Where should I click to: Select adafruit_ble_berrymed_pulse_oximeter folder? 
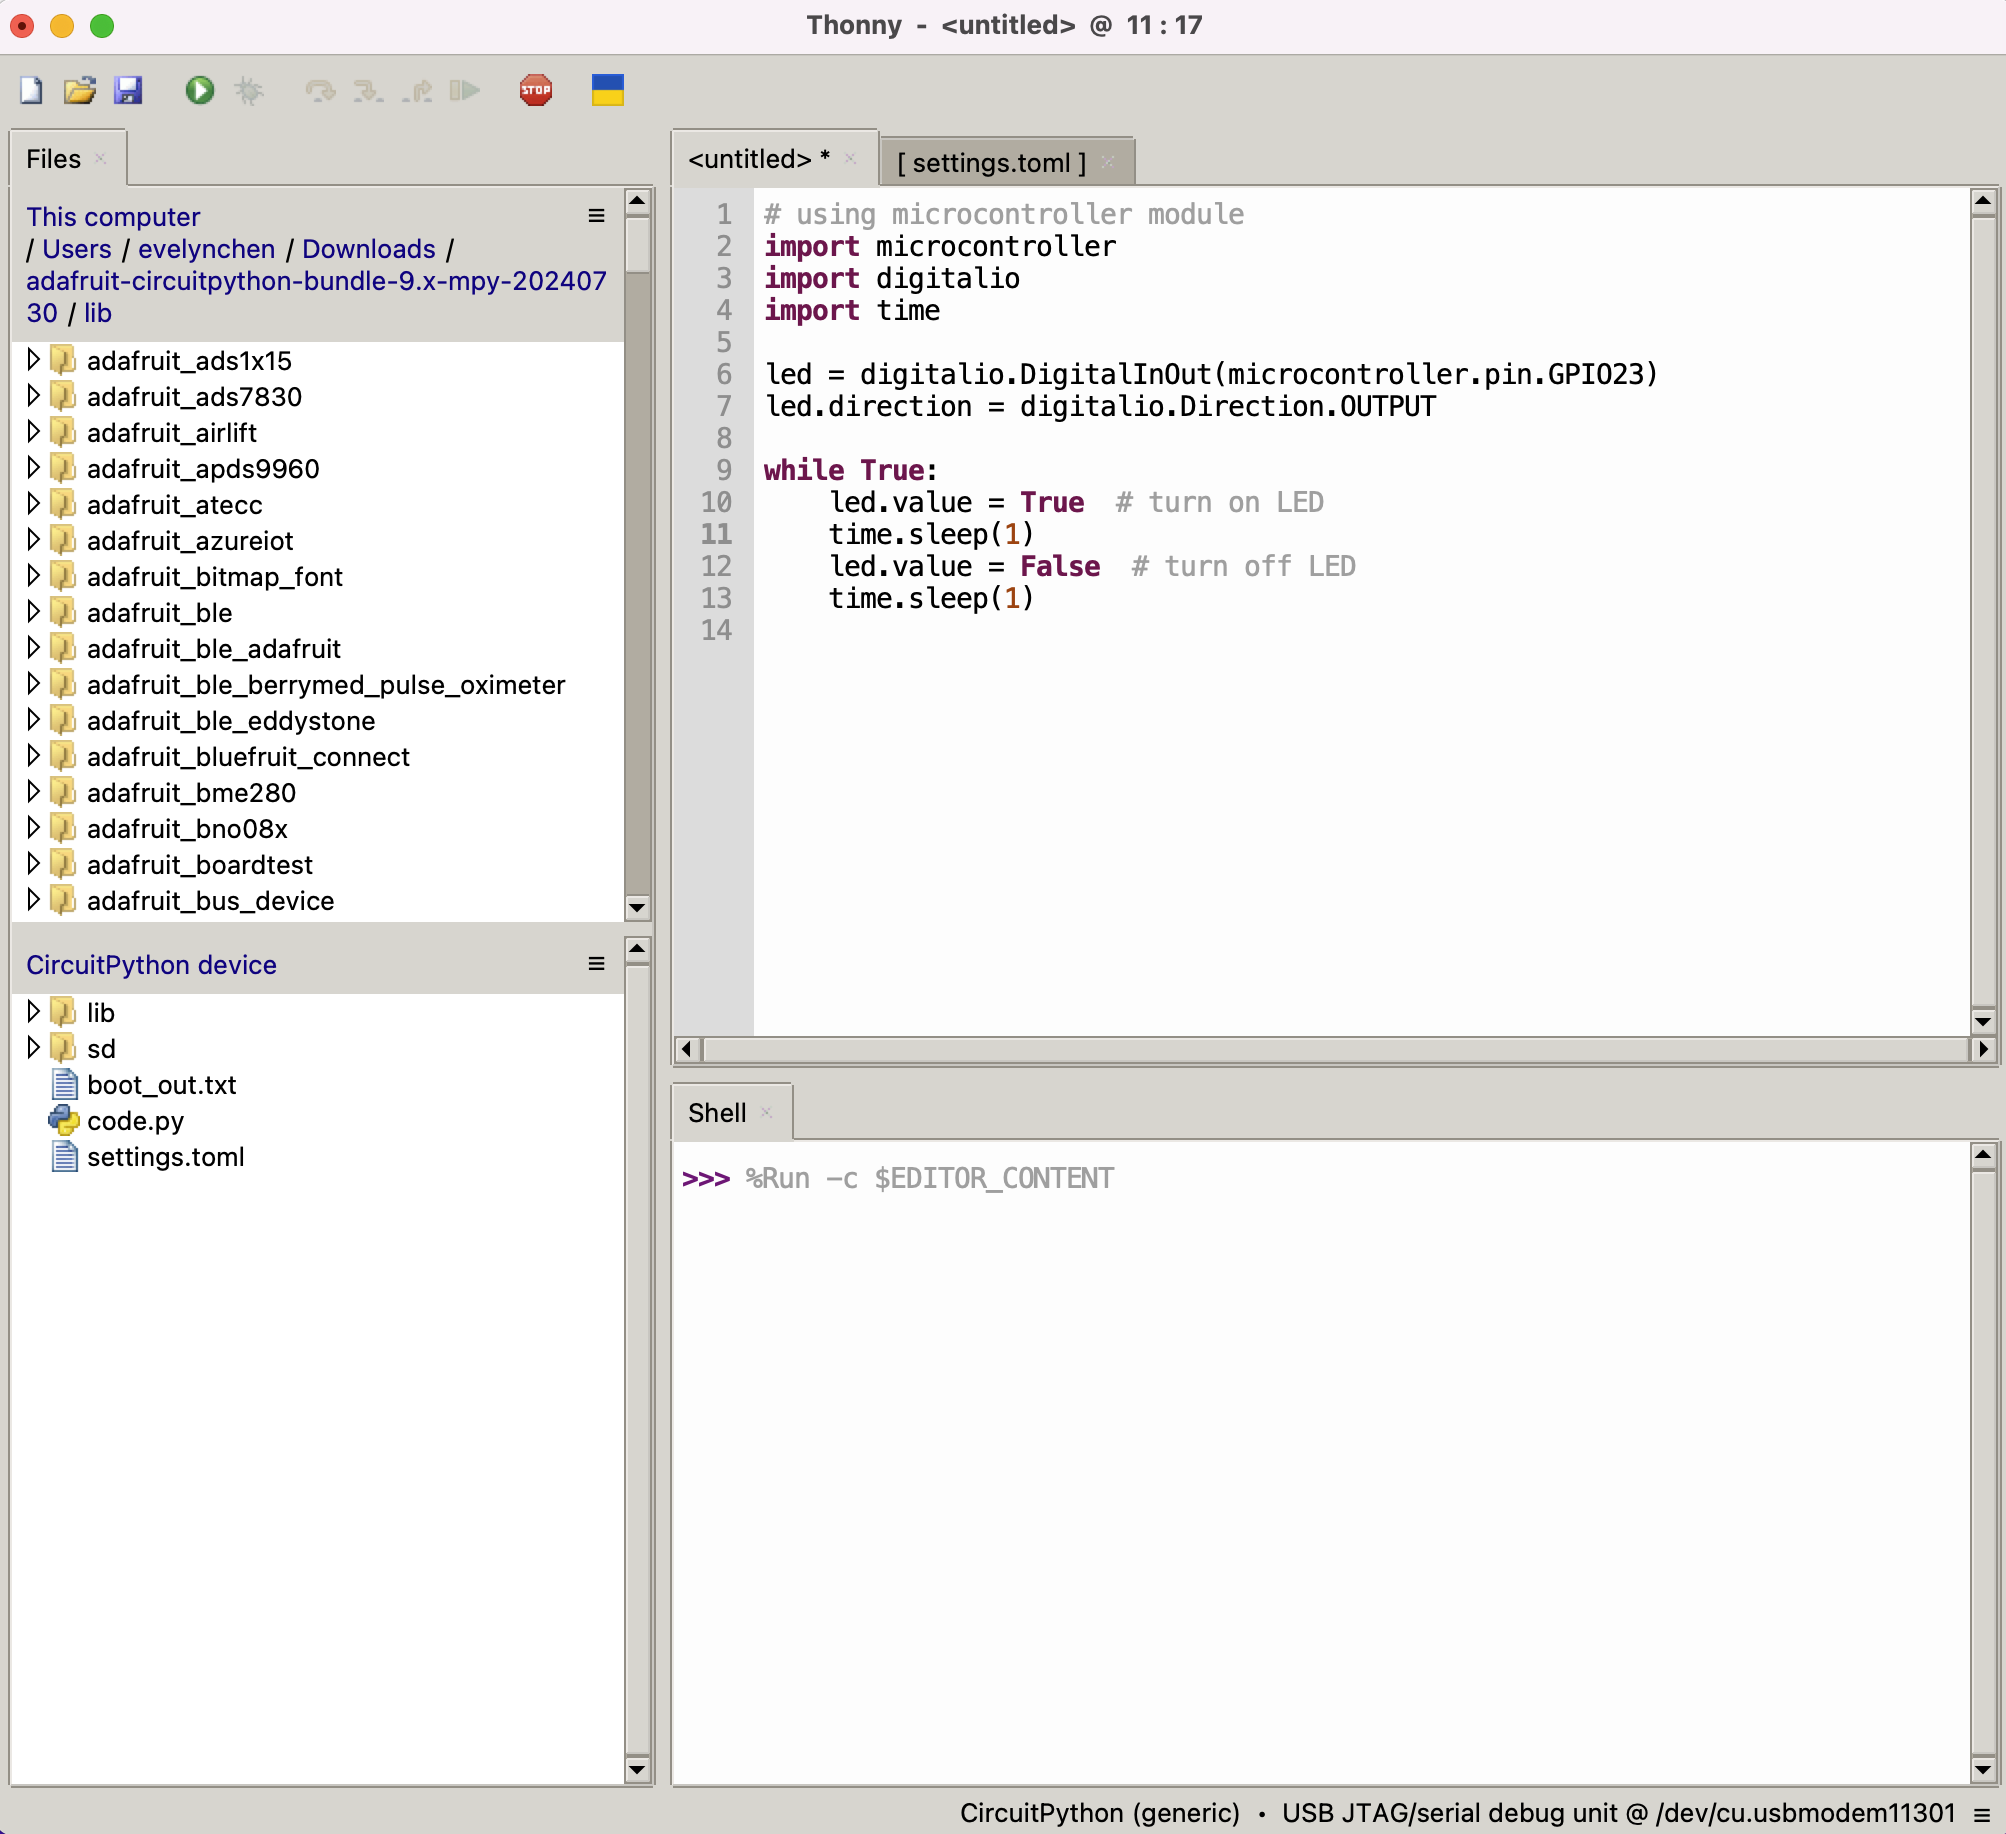coord(326,685)
